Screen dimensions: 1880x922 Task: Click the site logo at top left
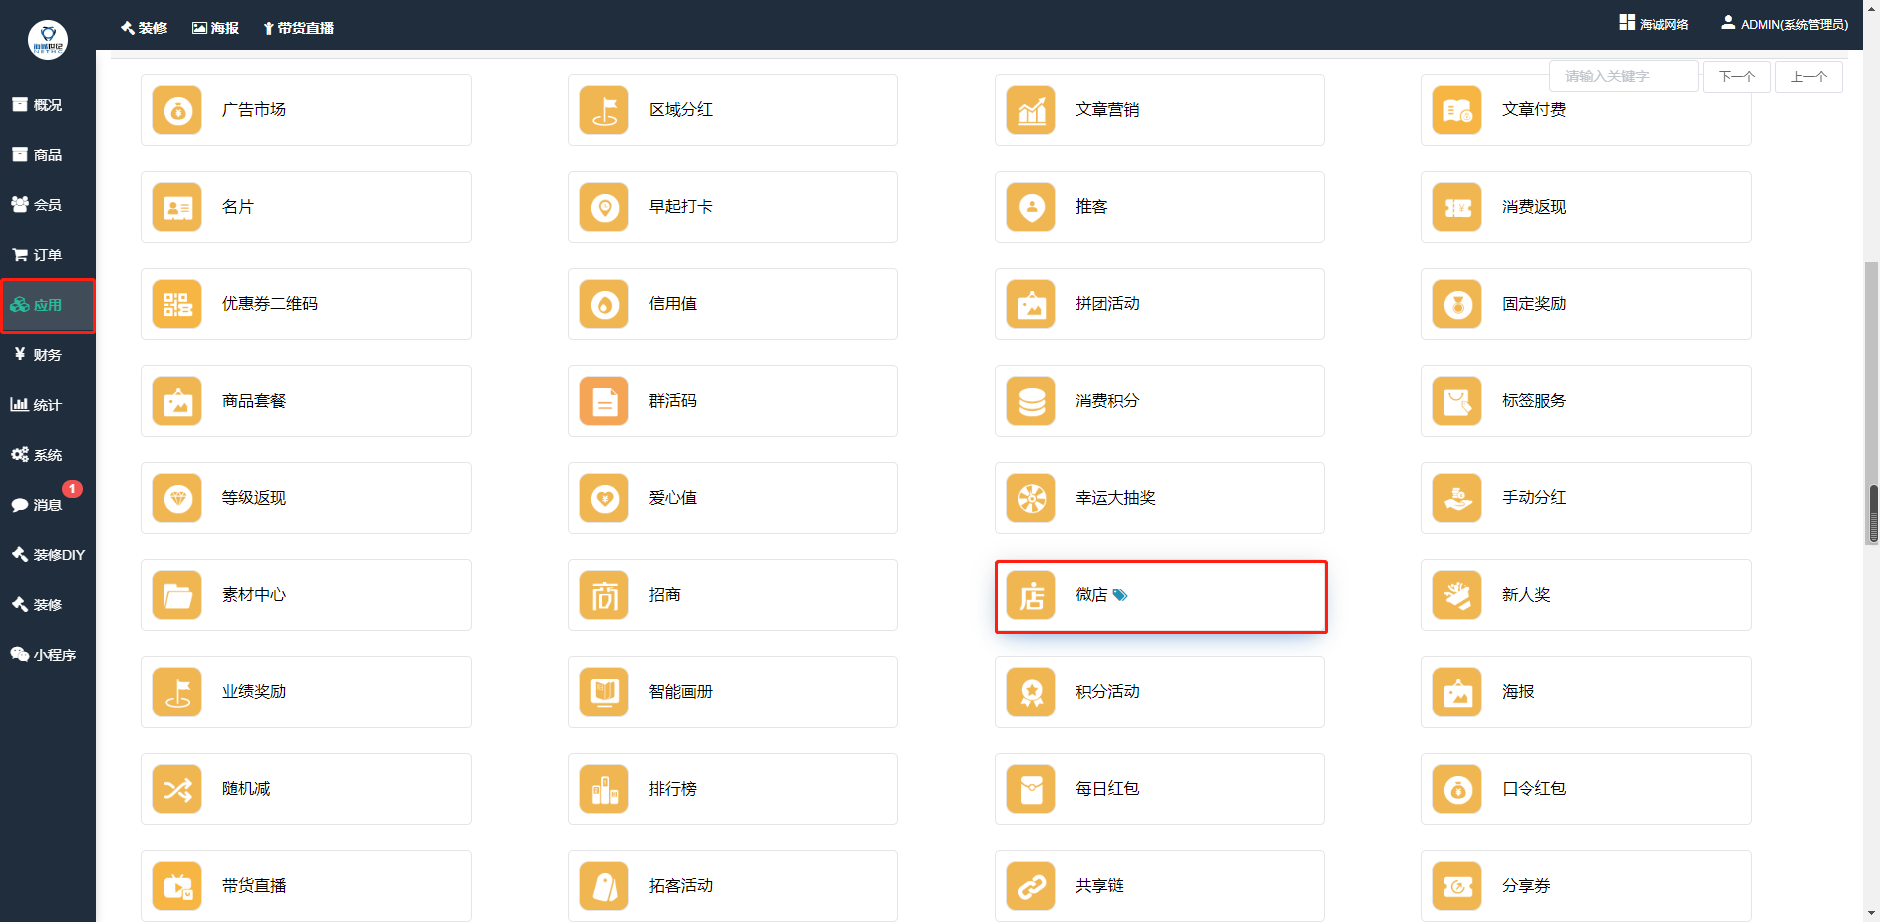pos(48,40)
